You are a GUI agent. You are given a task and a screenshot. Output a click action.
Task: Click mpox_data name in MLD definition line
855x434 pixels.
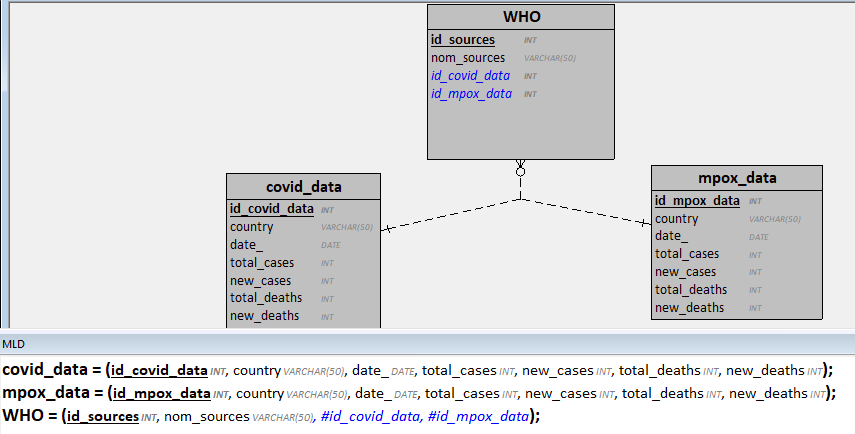click(x=46, y=393)
